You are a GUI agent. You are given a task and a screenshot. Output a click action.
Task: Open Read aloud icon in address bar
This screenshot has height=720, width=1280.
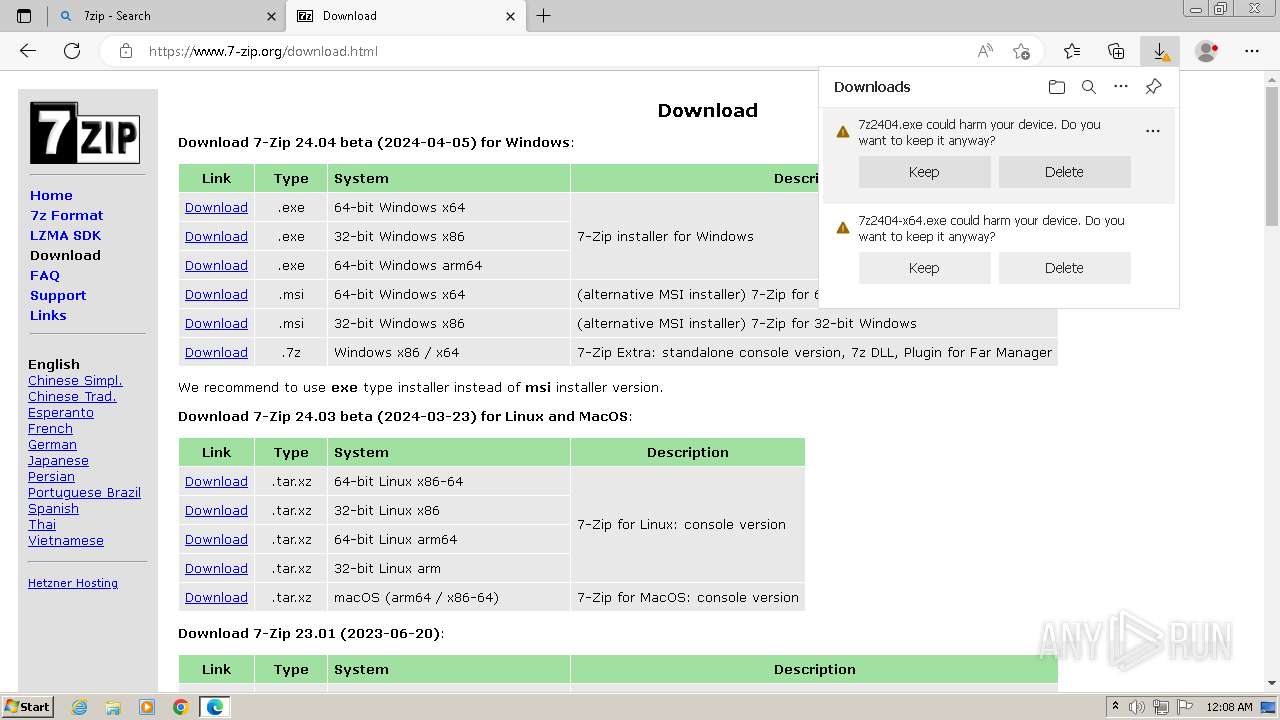tap(985, 51)
